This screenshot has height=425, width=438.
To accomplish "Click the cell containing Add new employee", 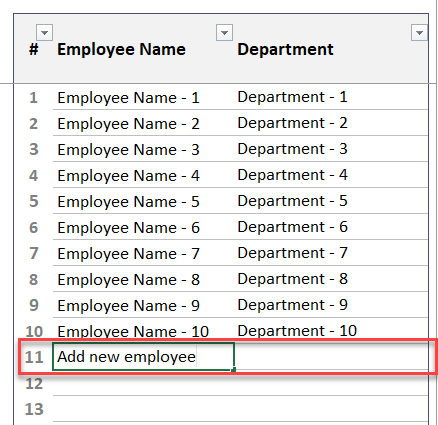I will [144, 357].
